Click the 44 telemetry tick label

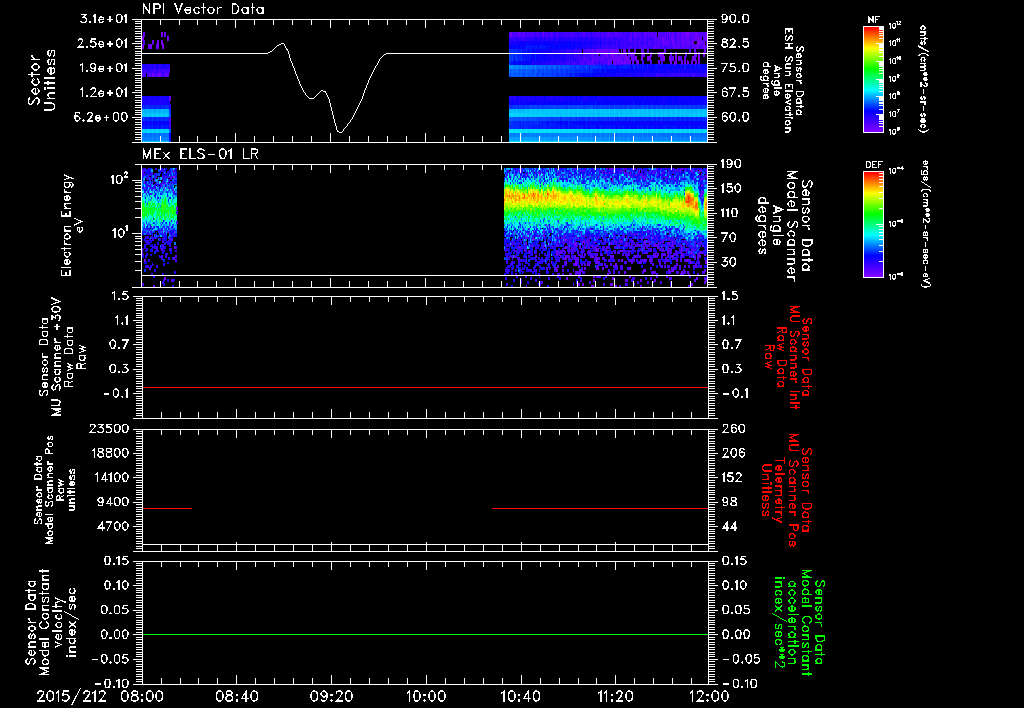click(729, 526)
